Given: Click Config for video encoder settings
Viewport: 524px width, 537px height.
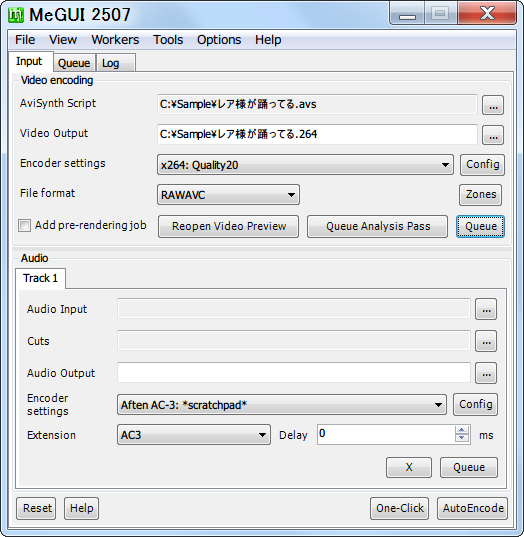Looking at the screenshot, I should 482,165.
